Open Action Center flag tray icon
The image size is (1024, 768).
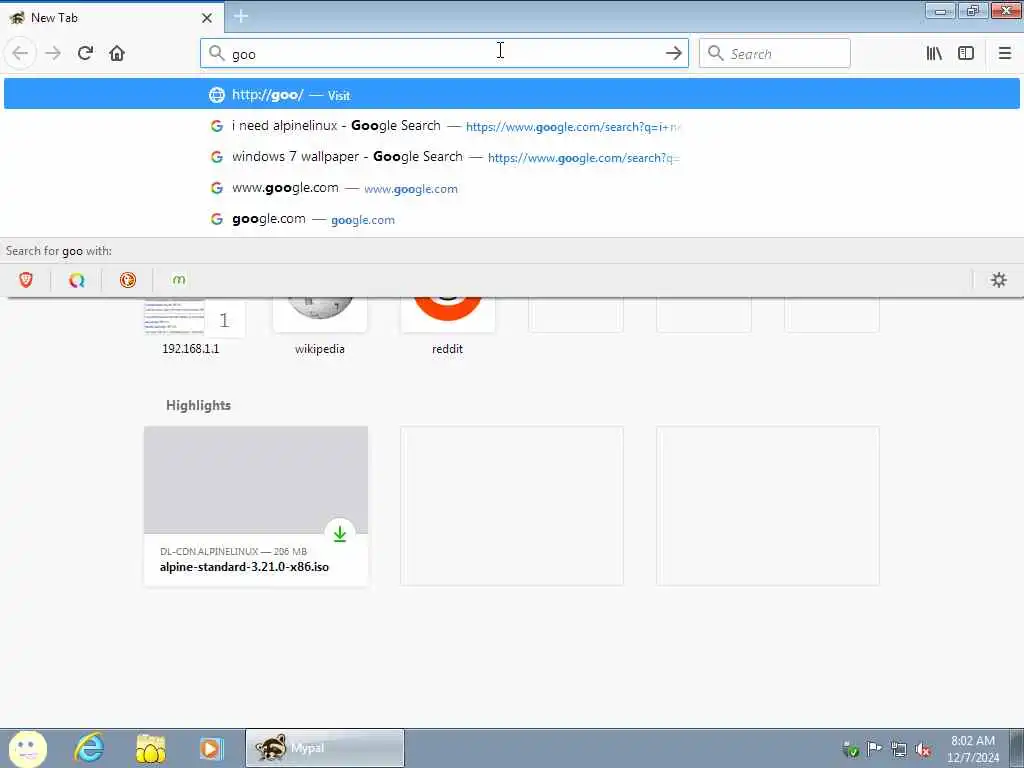tap(874, 748)
